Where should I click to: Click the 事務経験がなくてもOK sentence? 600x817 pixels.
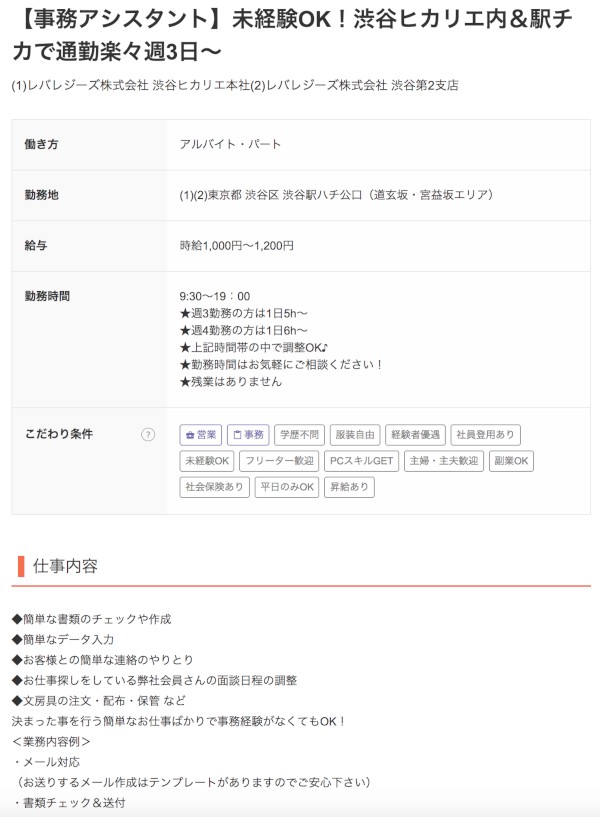[178, 721]
